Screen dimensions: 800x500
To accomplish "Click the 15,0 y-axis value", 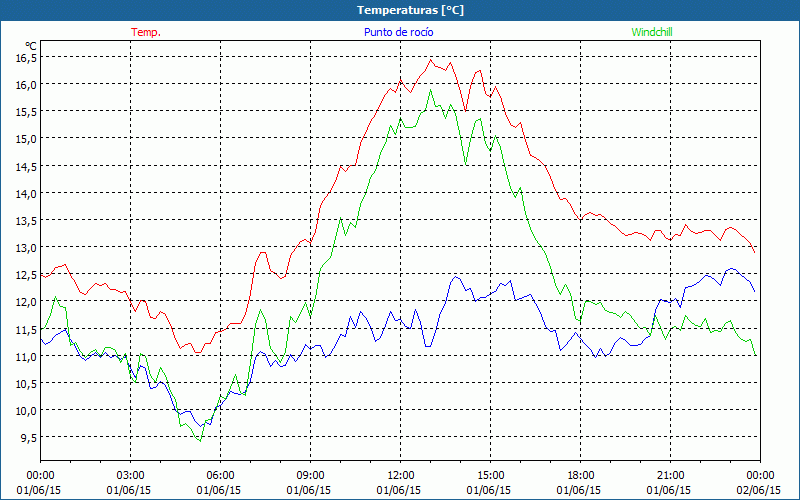I will pos(27,139).
